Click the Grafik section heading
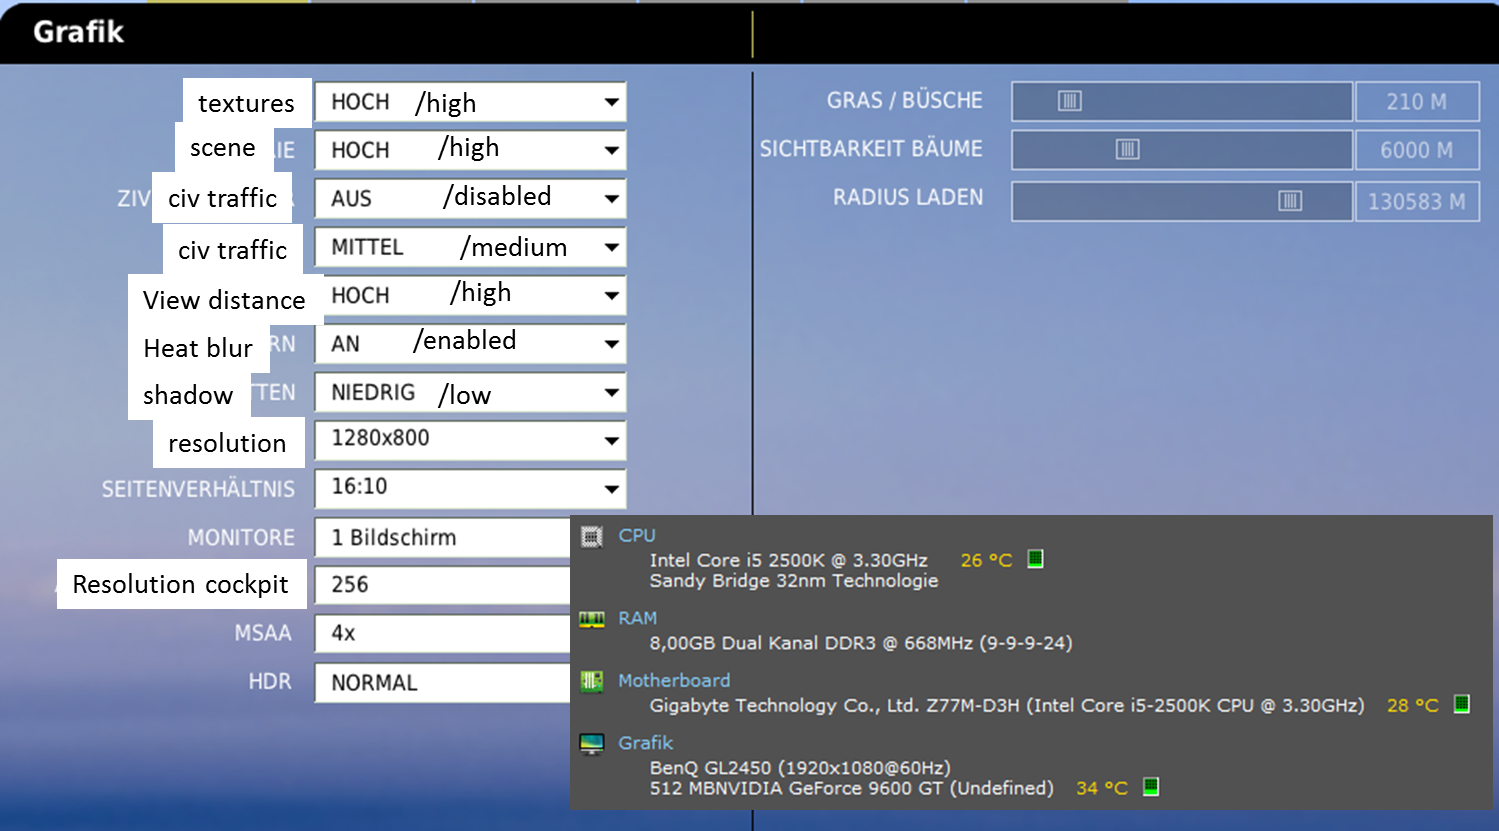The height and width of the screenshot is (831, 1499). click(x=78, y=32)
